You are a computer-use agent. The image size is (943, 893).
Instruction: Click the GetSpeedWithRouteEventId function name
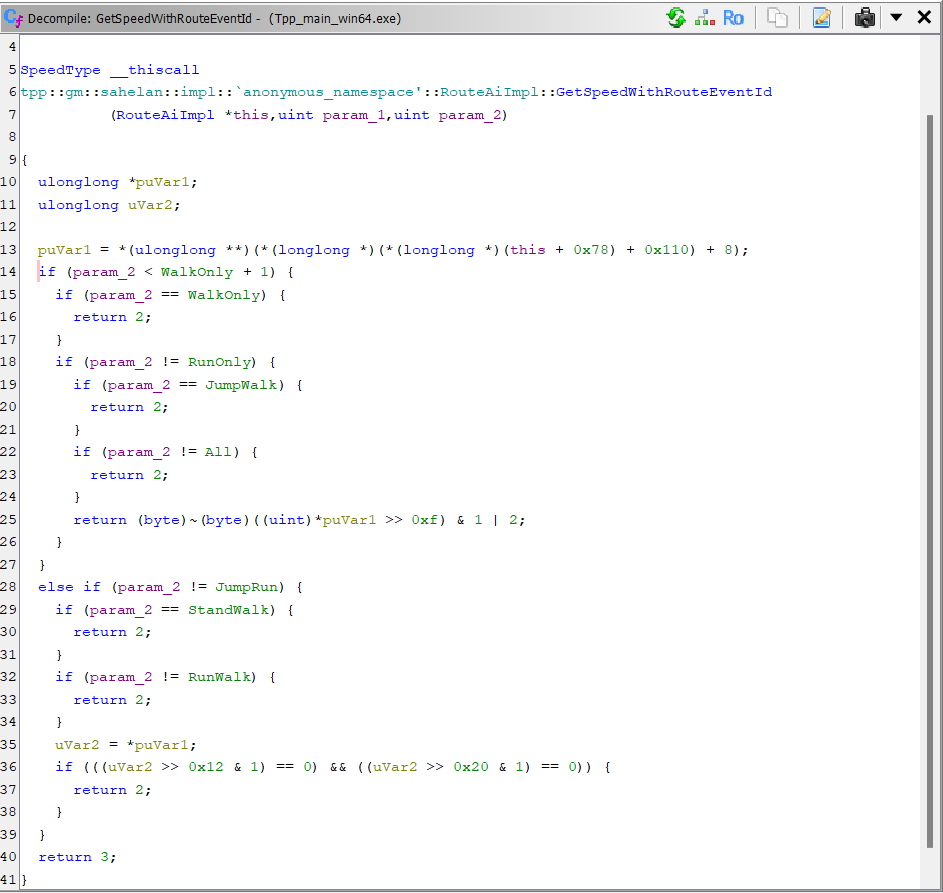point(663,92)
